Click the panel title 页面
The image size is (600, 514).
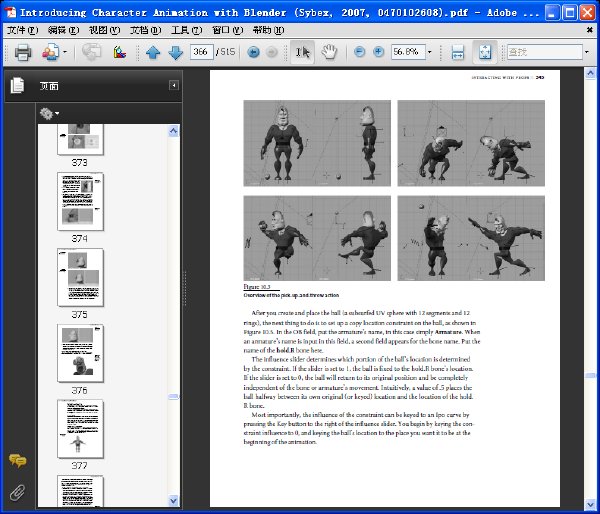tap(49, 86)
